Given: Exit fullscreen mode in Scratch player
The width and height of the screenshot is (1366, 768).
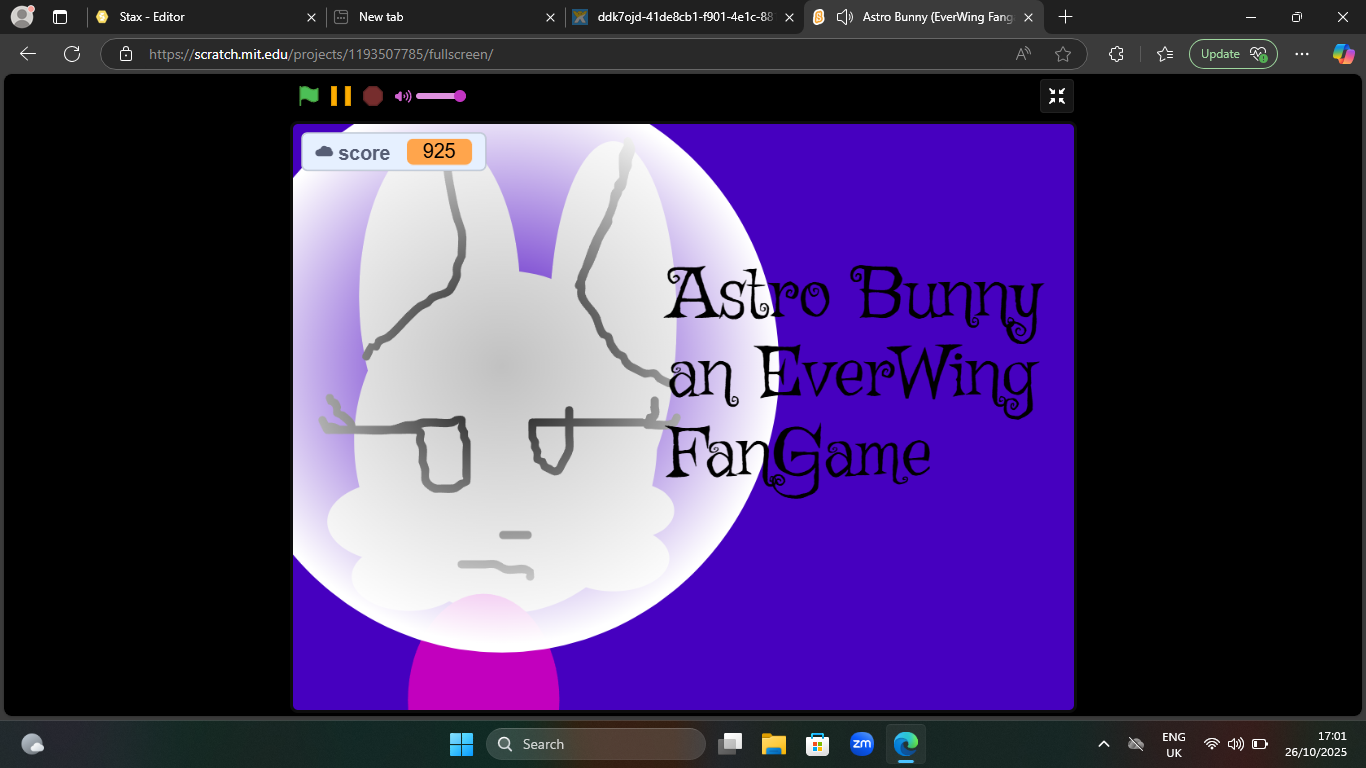Looking at the screenshot, I should point(1057,96).
